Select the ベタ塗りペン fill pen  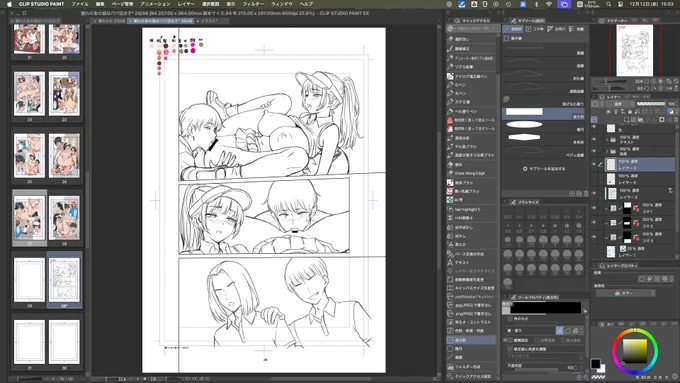coord(472,111)
